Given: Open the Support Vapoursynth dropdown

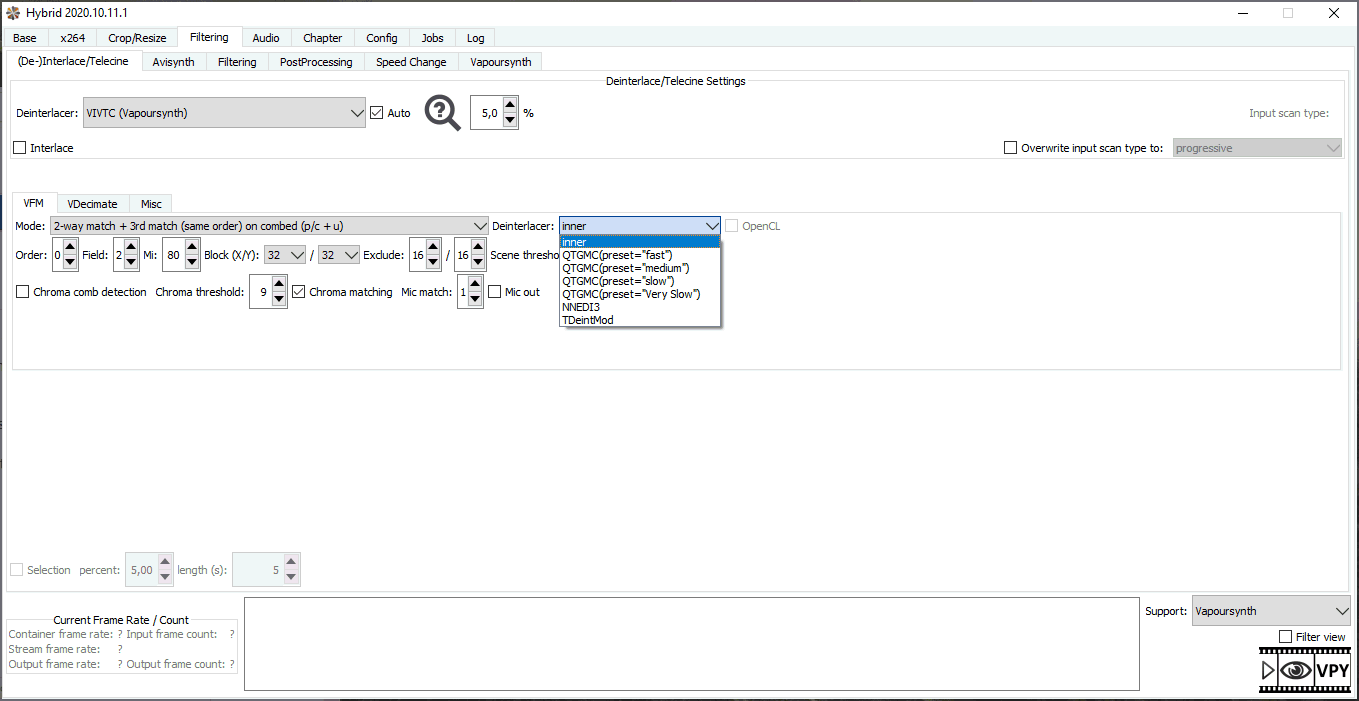Looking at the screenshot, I should (1270, 611).
